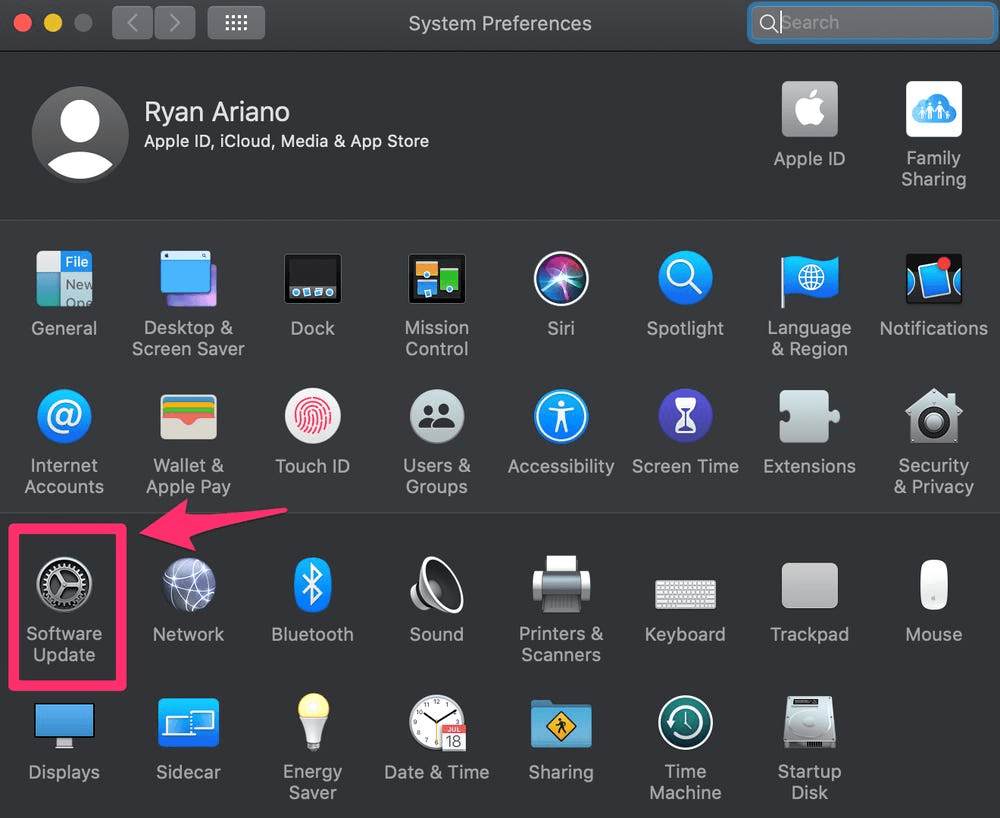Click 'Apple ID, iCloud, Media & App Store' text
The height and width of the screenshot is (818, 1000).
tap(286, 141)
